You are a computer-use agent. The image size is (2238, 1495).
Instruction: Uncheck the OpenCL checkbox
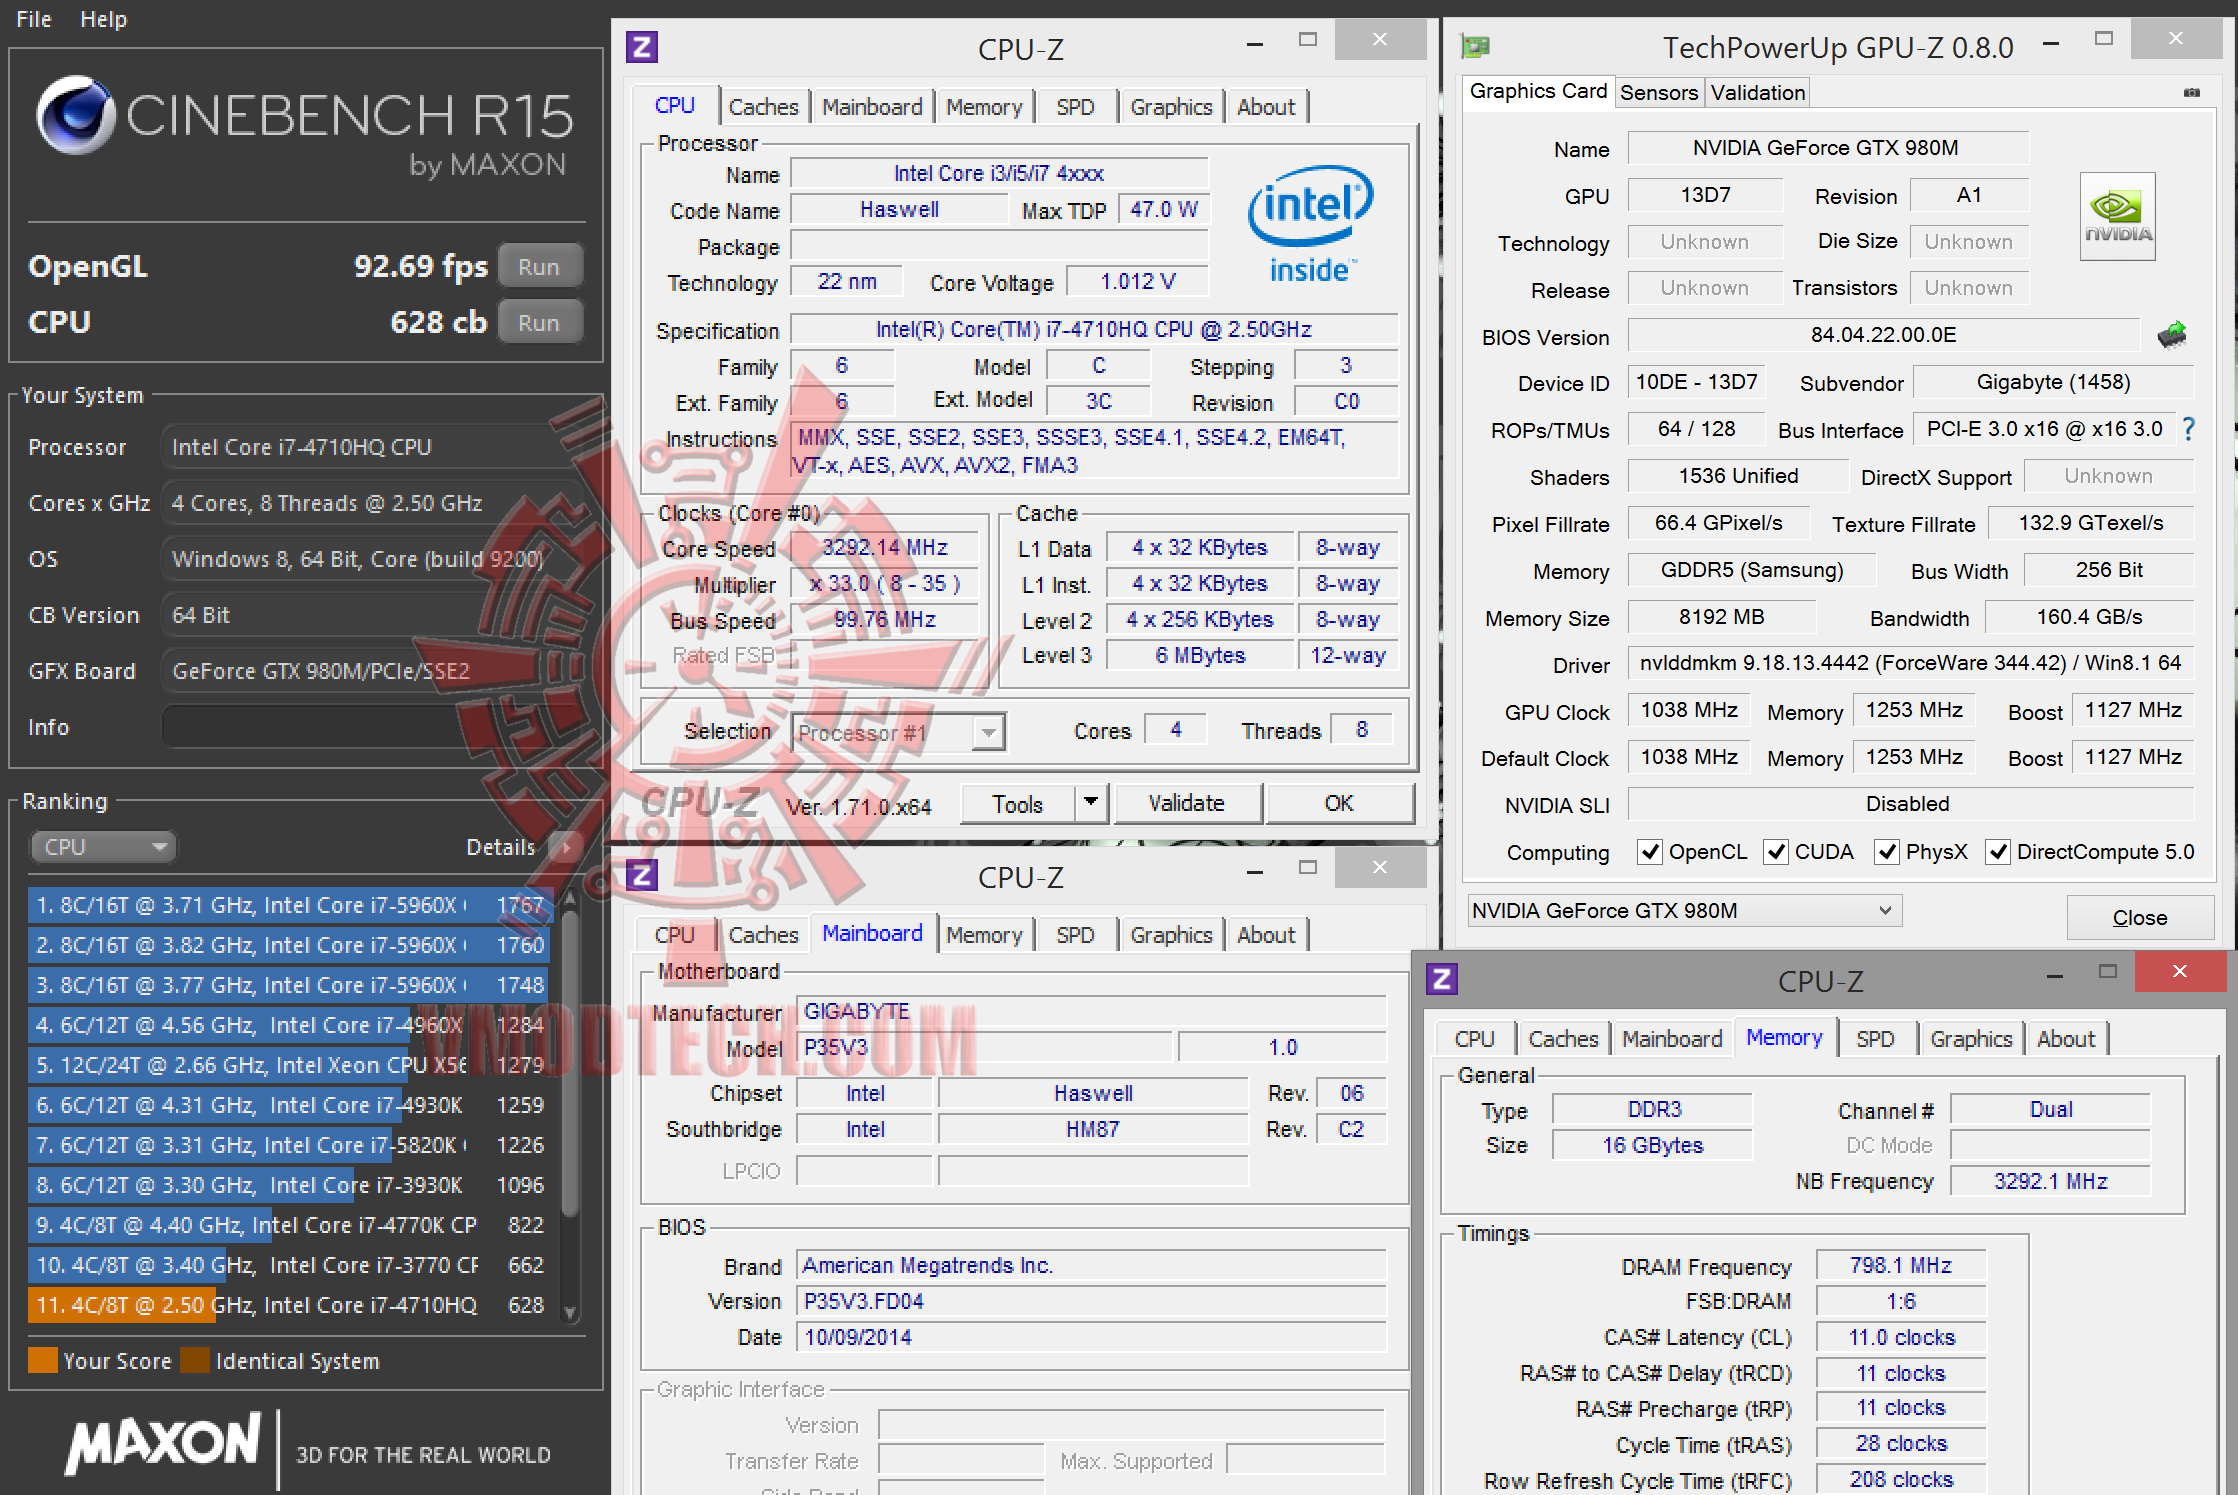point(1649,852)
